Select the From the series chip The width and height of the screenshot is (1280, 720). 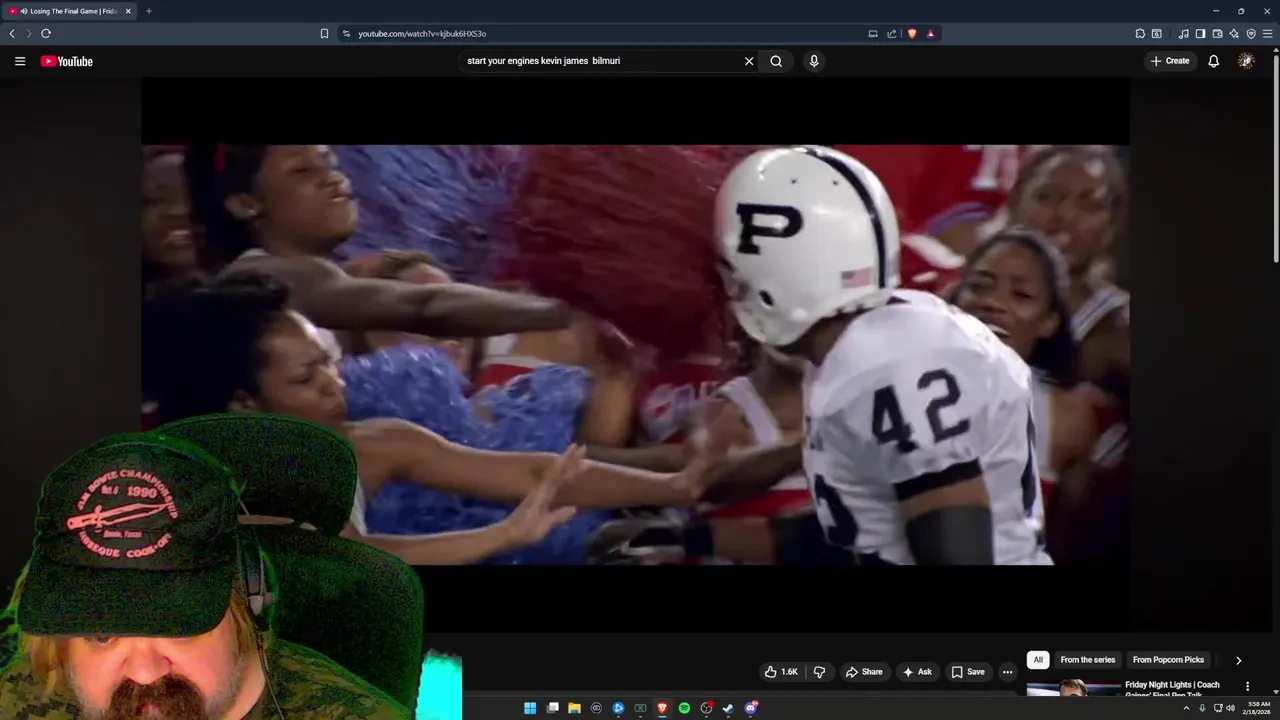[1087, 660]
